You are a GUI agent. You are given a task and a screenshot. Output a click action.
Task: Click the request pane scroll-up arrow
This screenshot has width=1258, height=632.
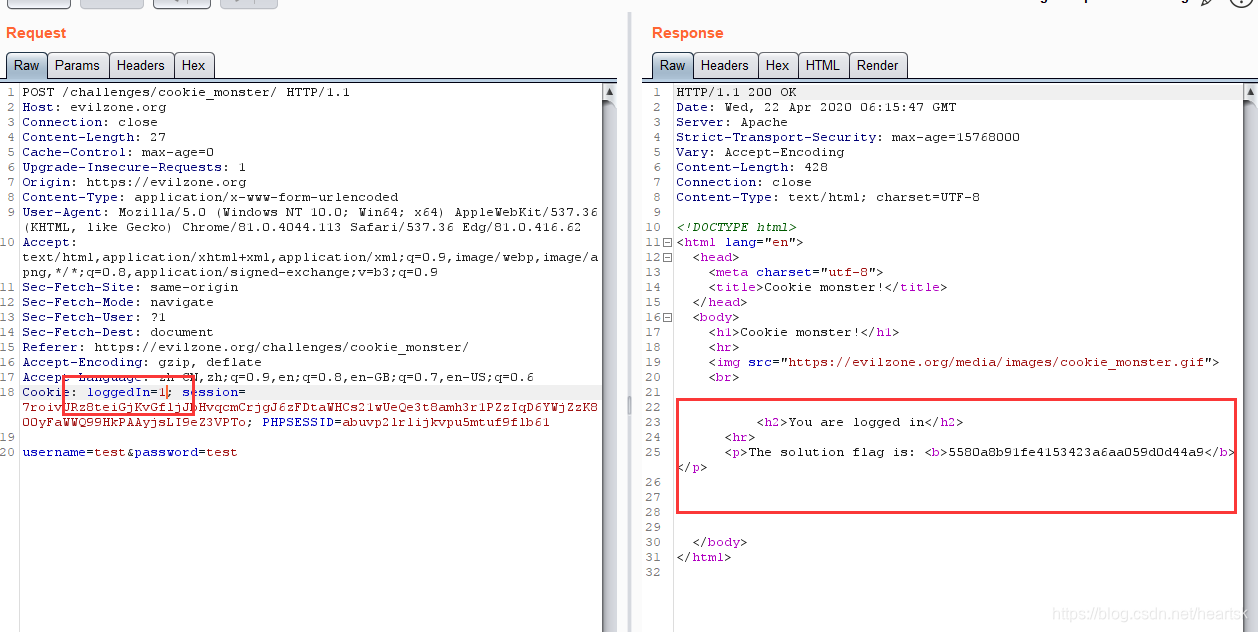(610, 92)
